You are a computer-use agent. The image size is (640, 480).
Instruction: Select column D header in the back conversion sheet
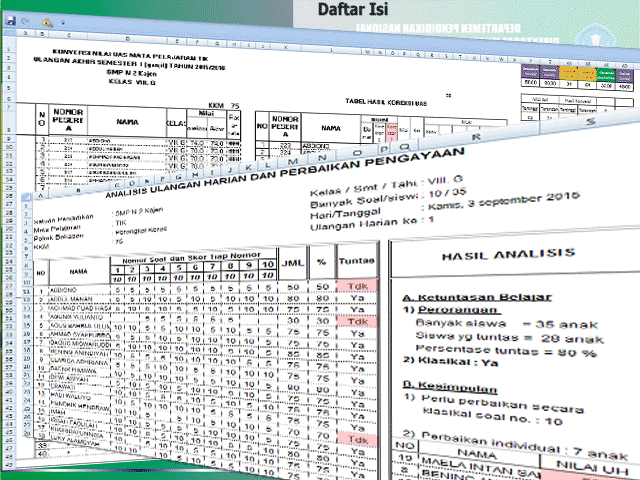tap(128, 38)
